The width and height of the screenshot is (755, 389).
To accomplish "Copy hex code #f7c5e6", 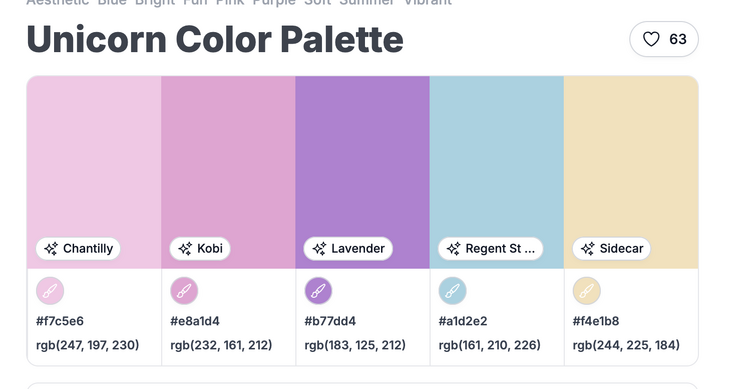I will [x=60, y=321].
